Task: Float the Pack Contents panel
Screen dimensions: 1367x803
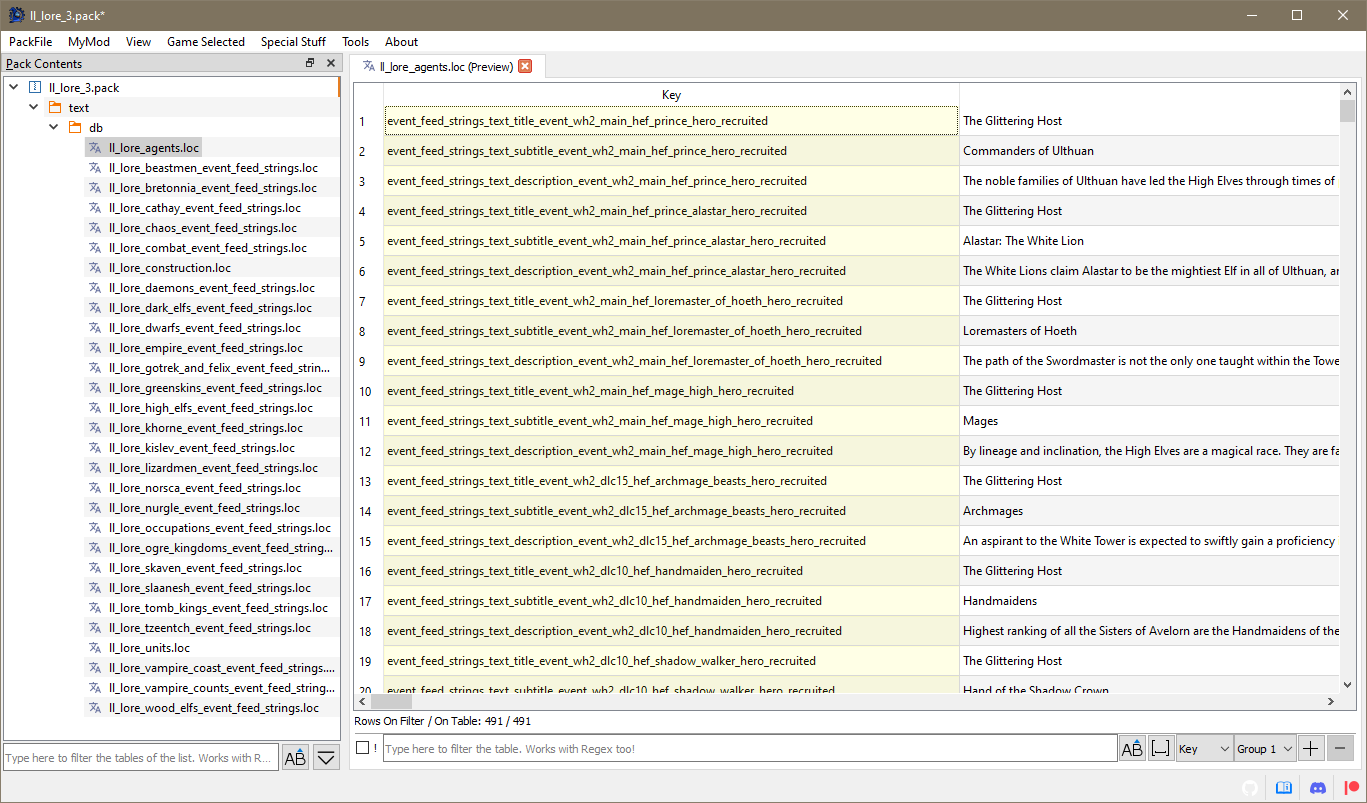Action: (310, 63)
